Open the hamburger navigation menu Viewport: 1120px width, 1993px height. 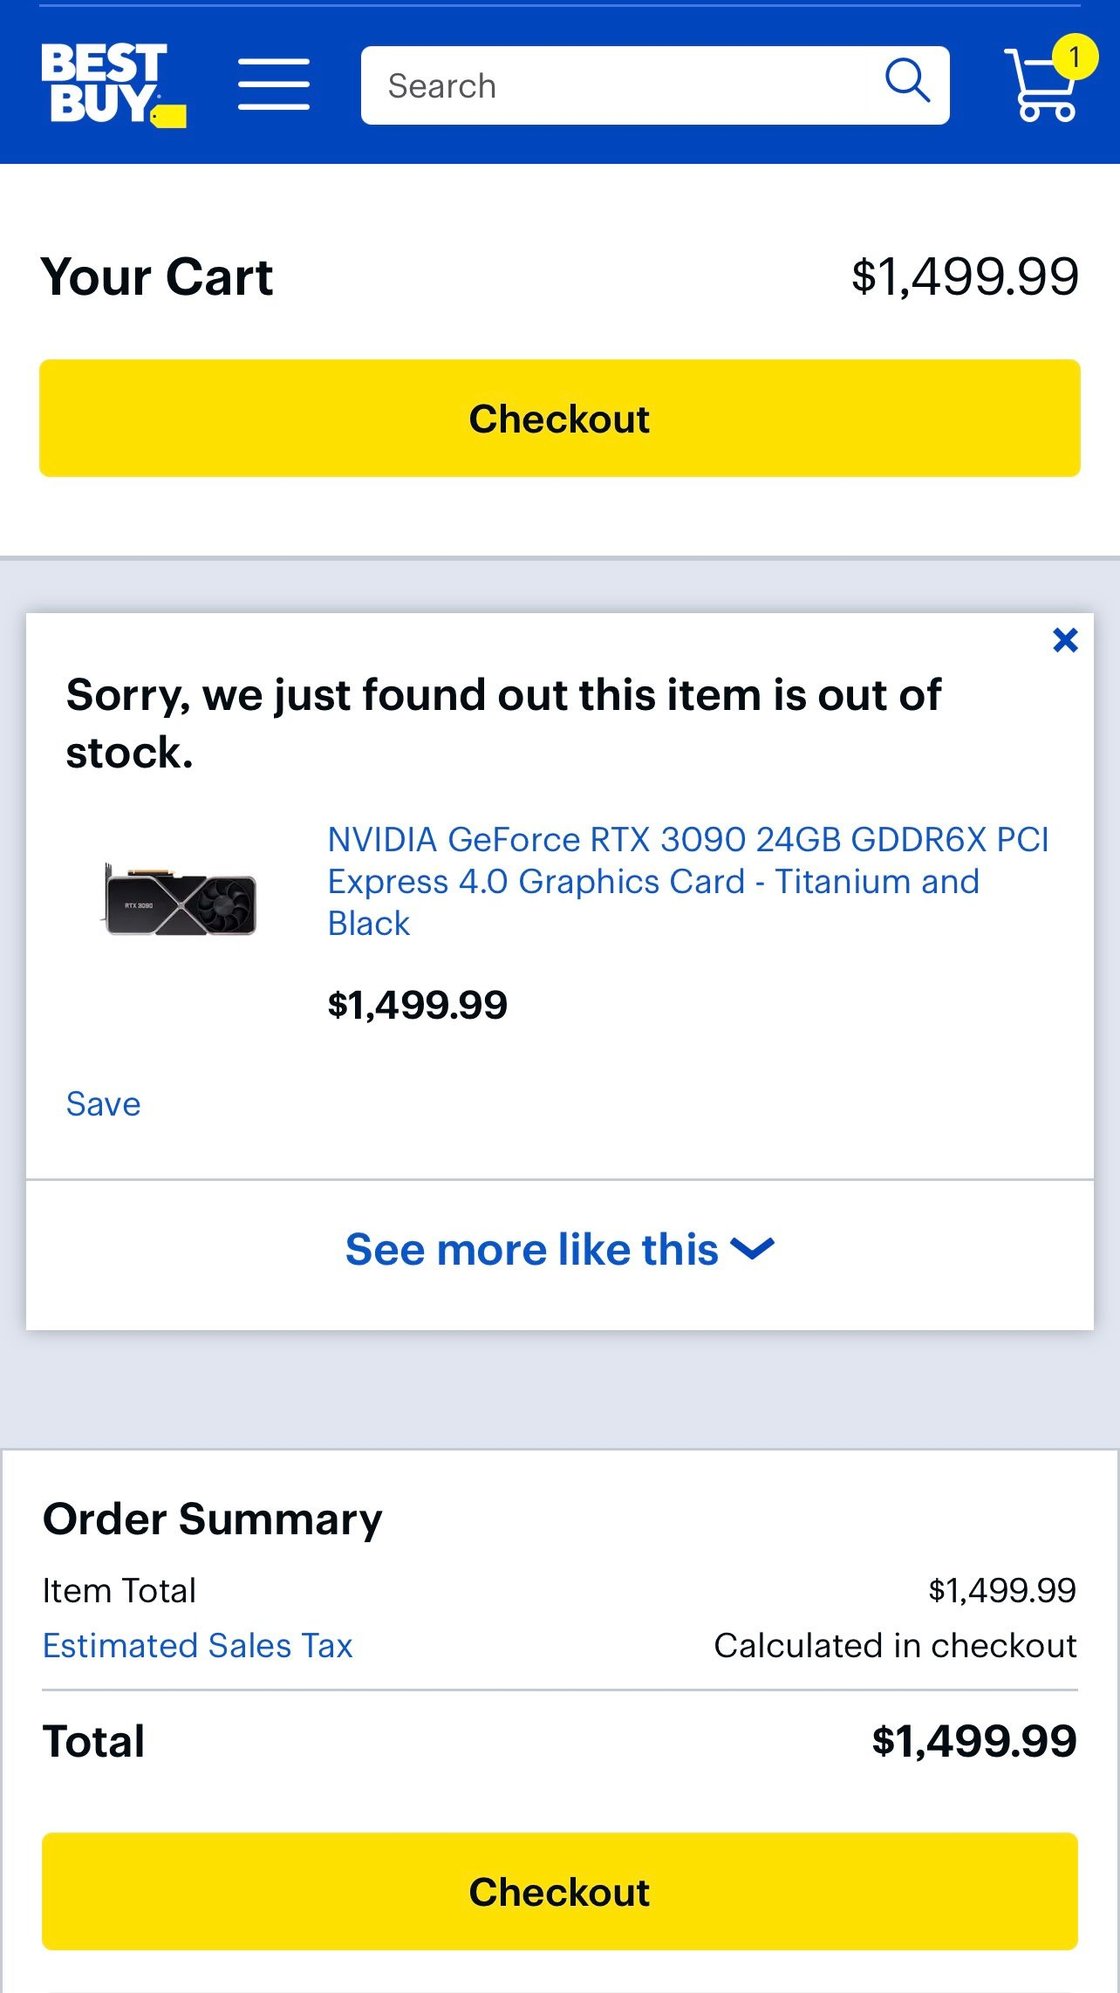(x=273, y=84)
